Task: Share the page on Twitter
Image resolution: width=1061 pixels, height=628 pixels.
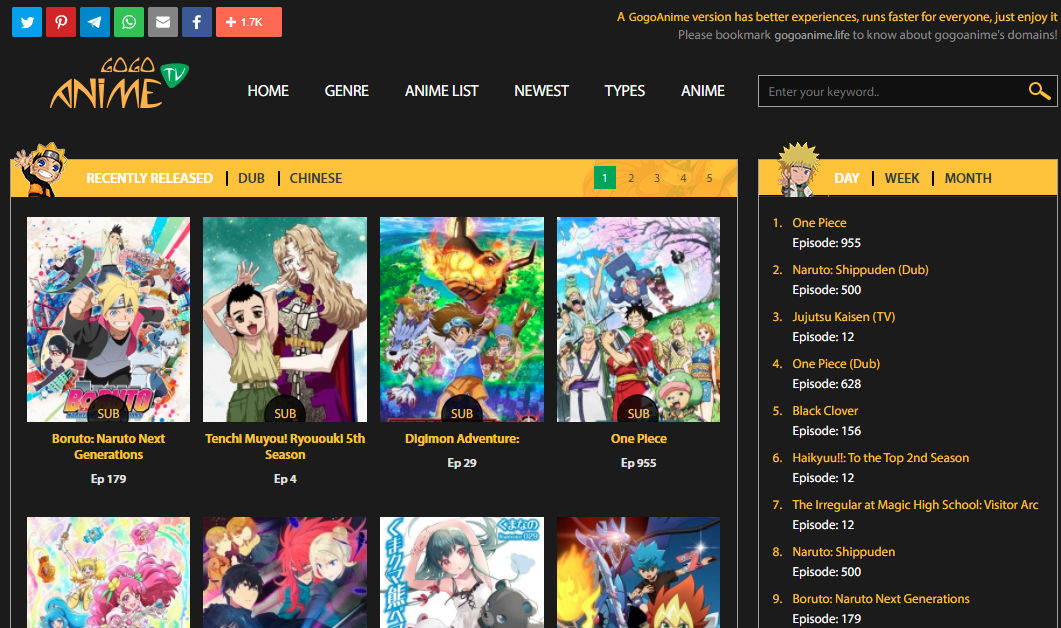Action: click(x=27, y=22)
